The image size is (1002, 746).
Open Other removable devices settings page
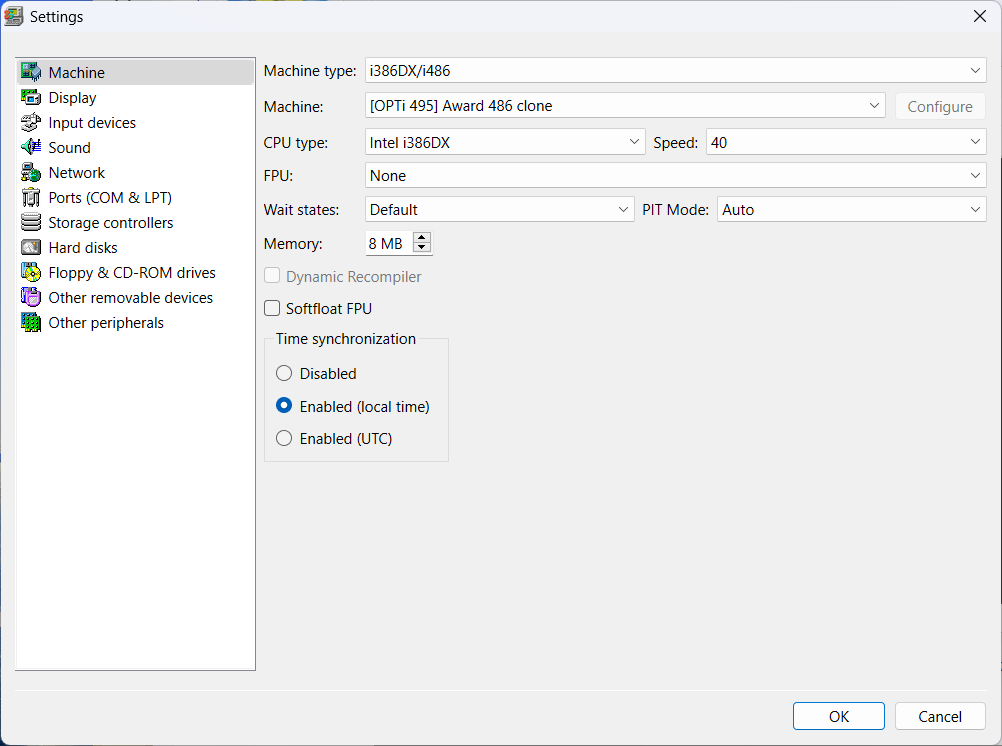click(x=130, y=298)
